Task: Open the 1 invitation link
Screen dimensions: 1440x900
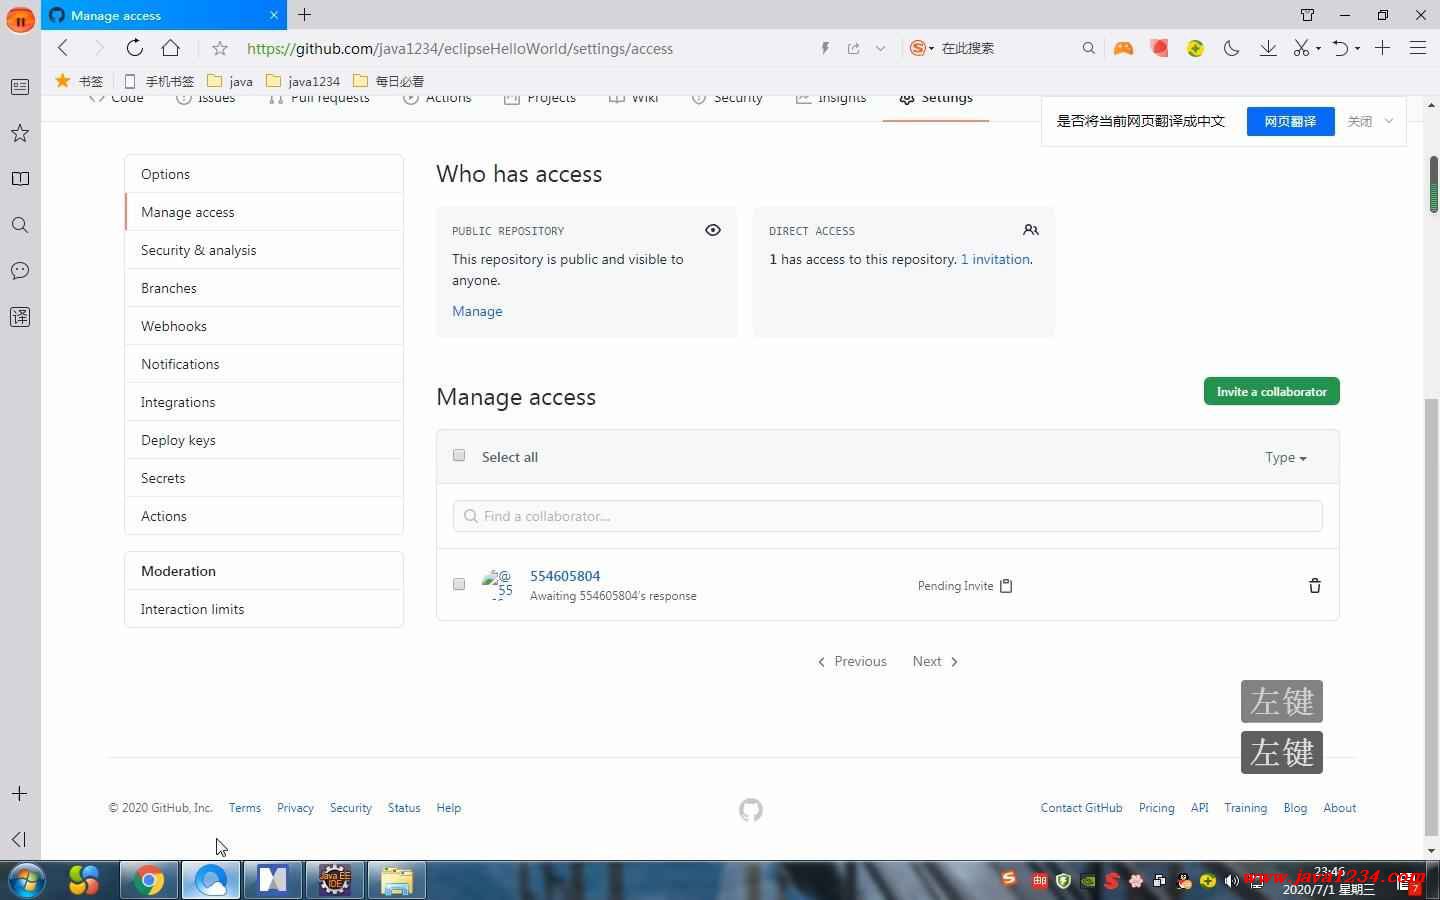Action: pyautogui.click(x=995, y=259)
